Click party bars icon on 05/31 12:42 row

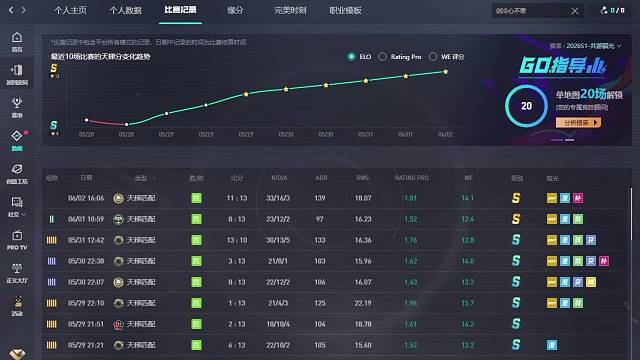[x=51, y=240]
